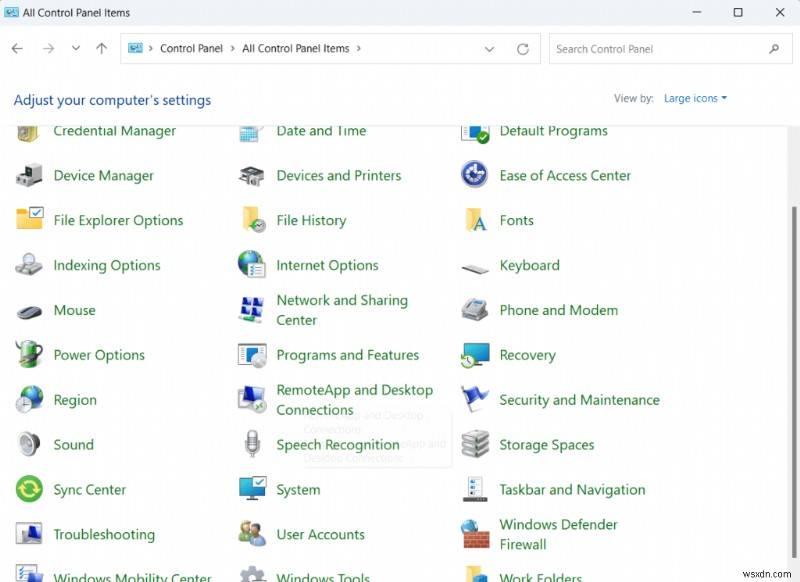Open the Mouse text link
The image size is (800, 582).
pos(74,310)
